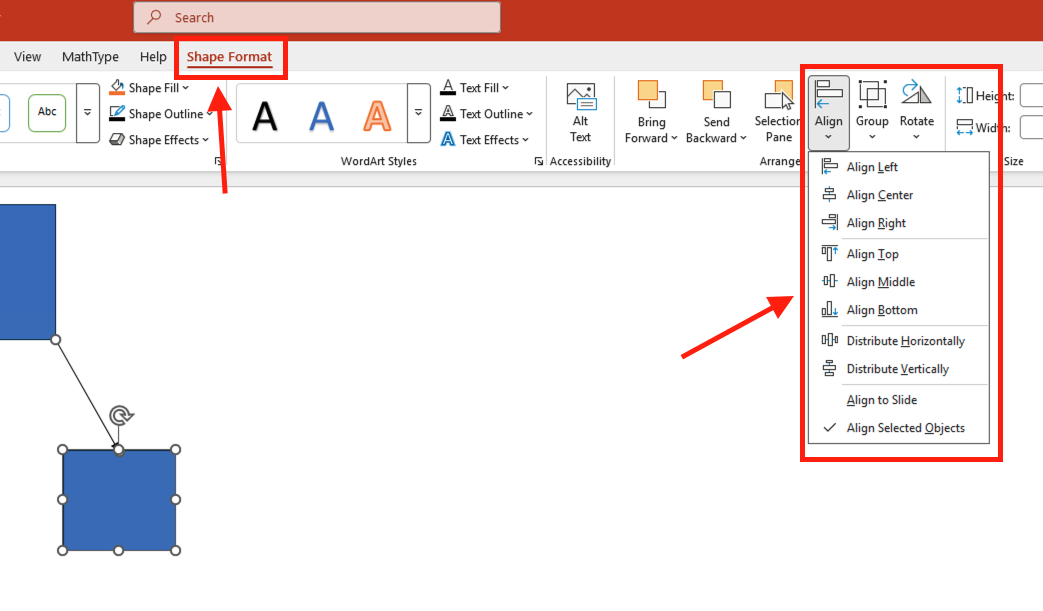Expand the Shape Fill dropdown
This screenshot has width=1043, height=611.
point(186,88)
